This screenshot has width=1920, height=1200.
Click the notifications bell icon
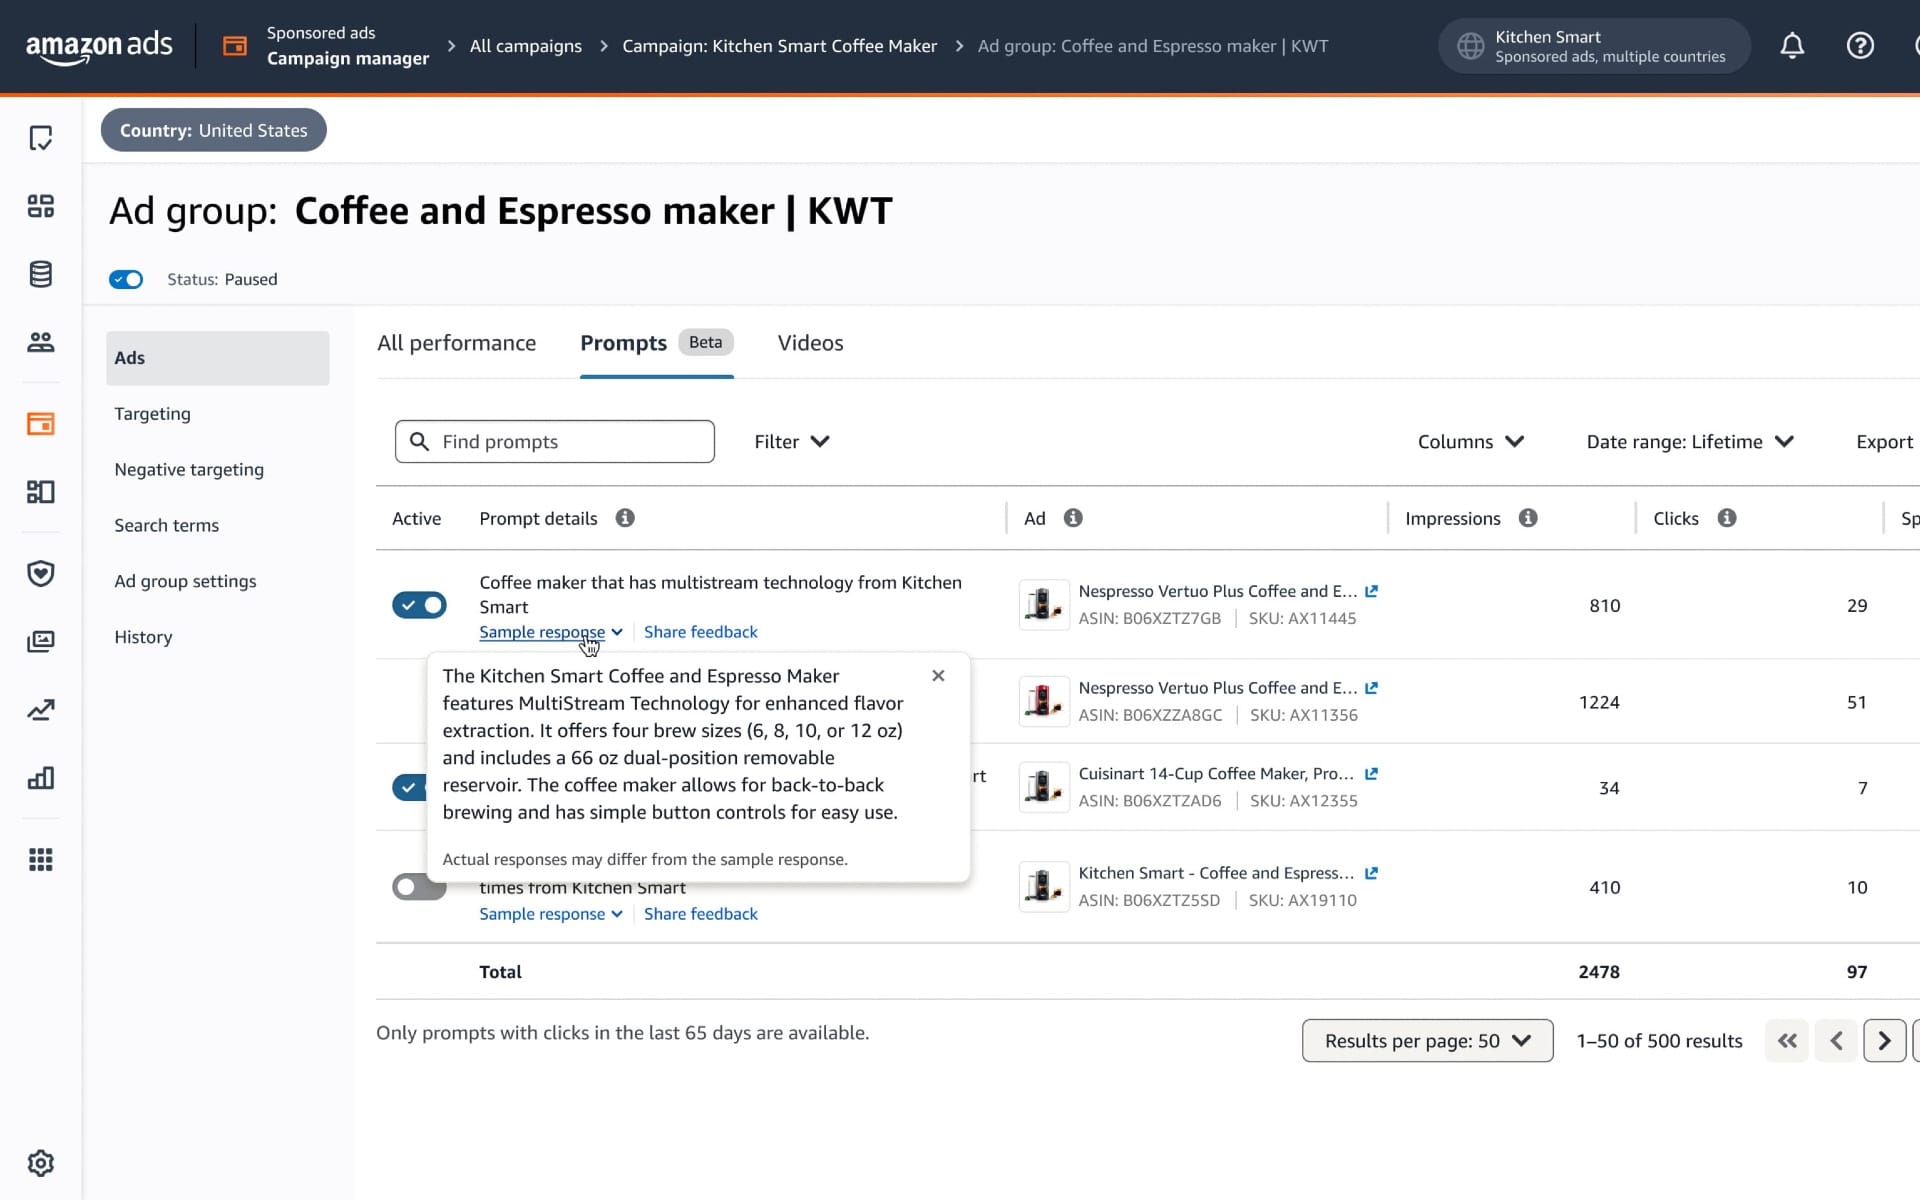[1791, 45]
